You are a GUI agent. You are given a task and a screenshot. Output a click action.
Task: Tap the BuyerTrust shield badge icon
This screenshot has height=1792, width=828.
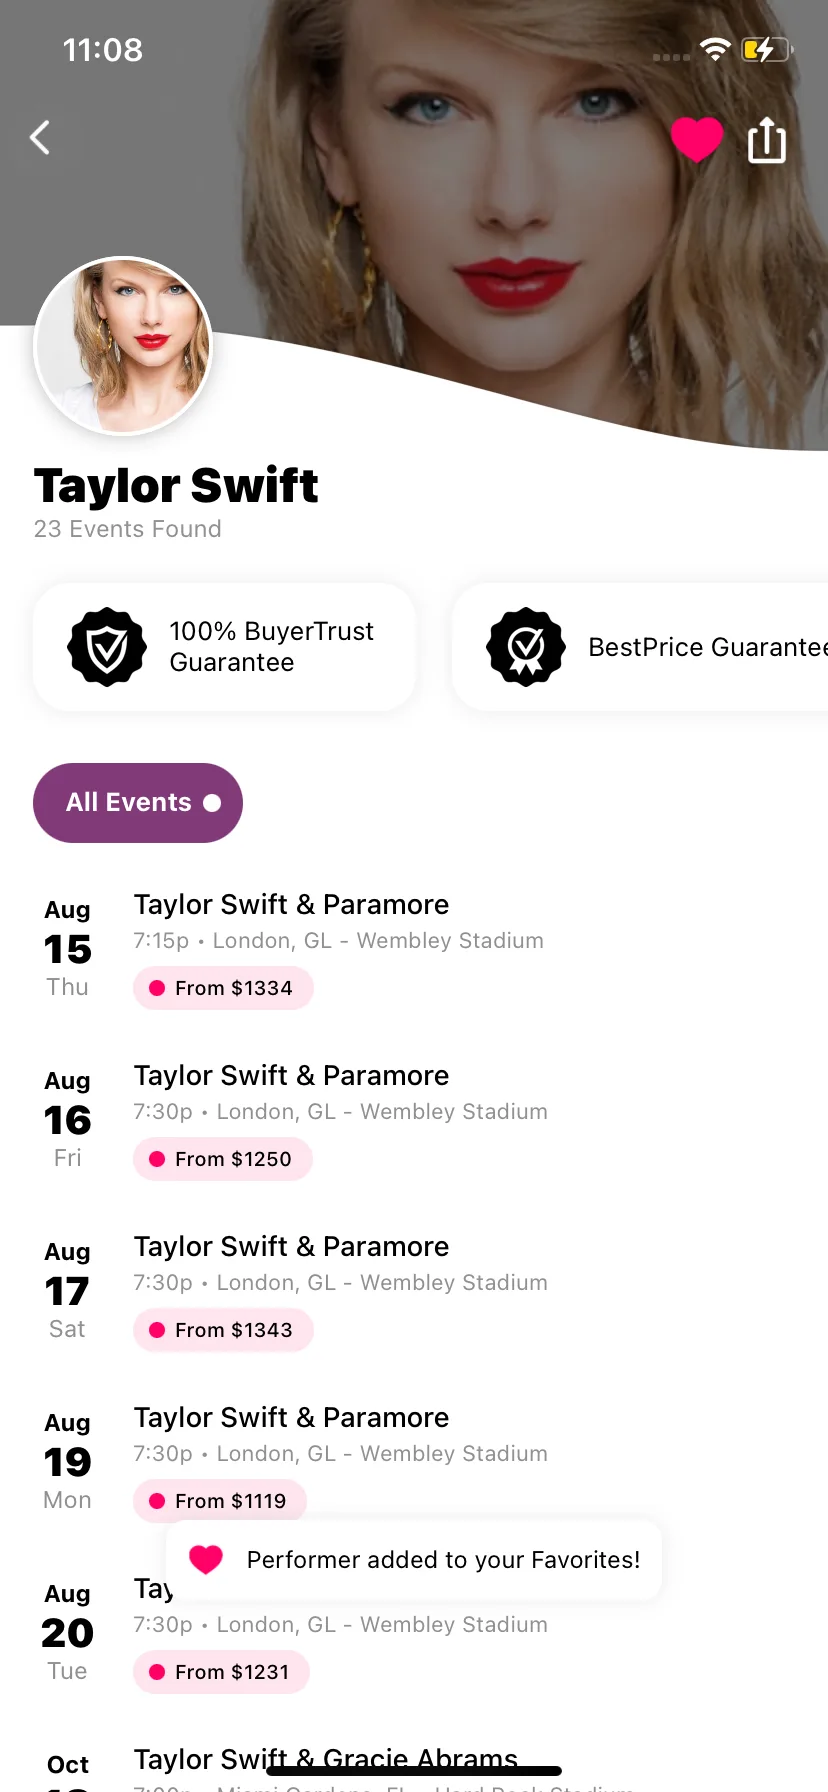tap(107, 647)
